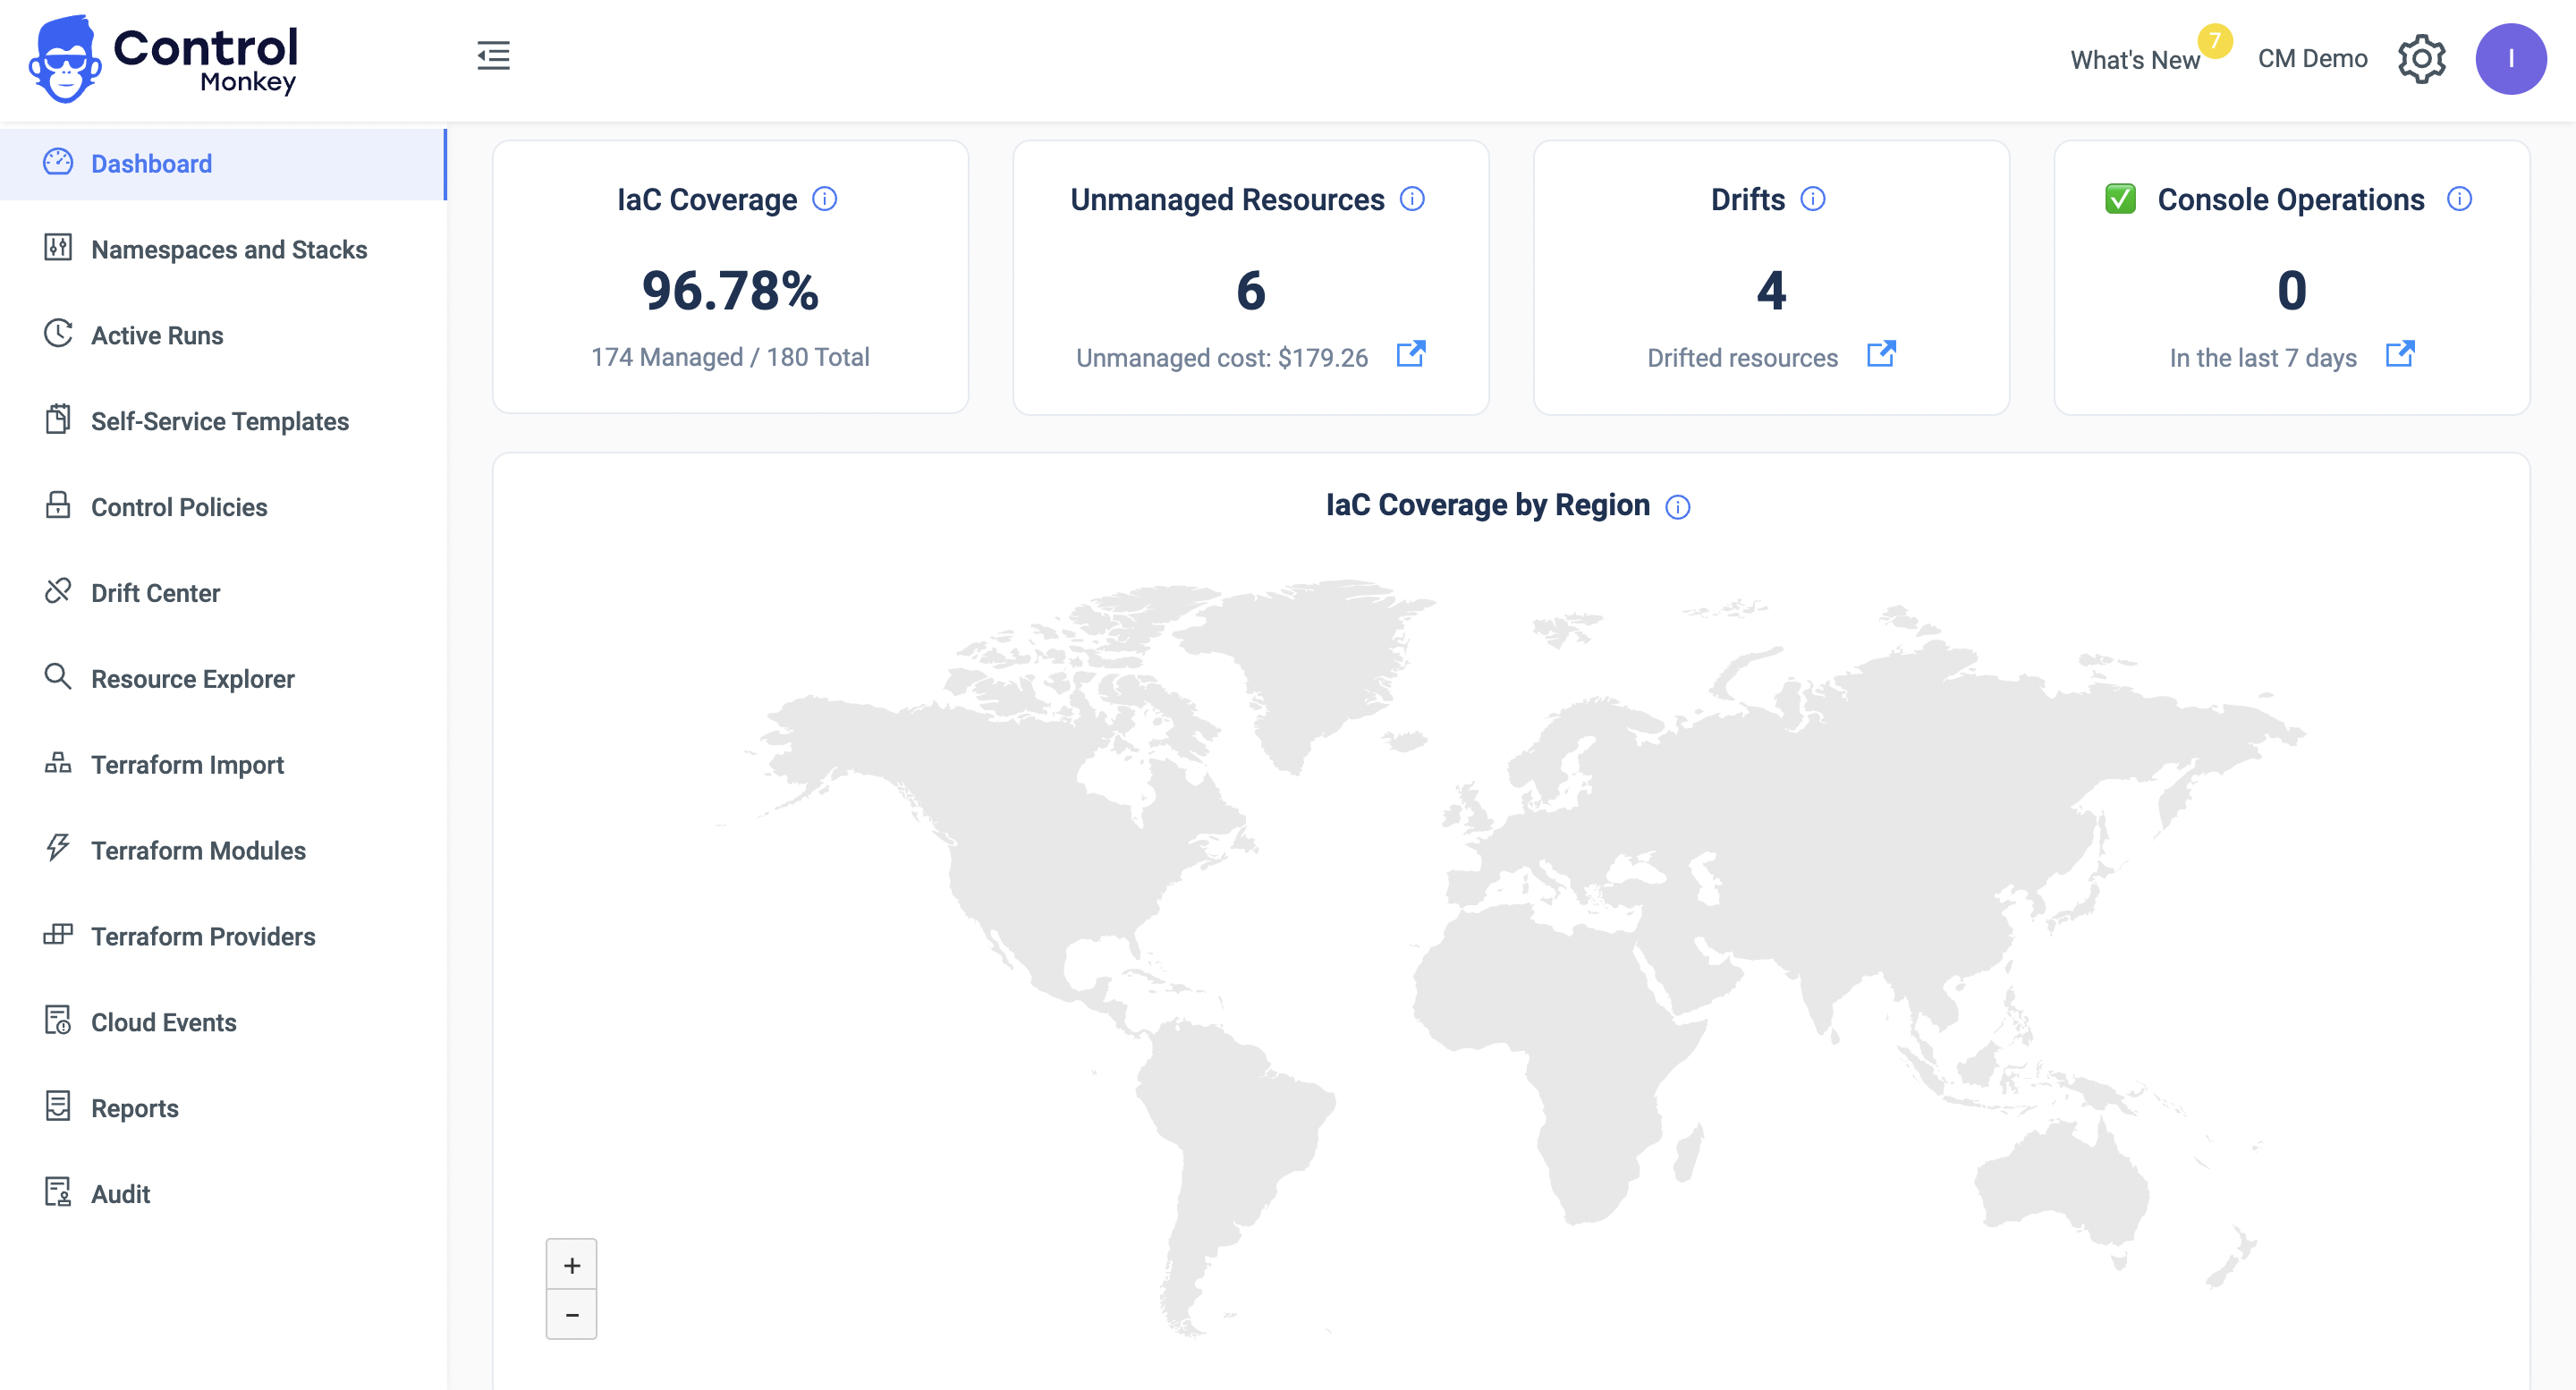Open unmanaged cost external link icon

click(1411, 354)
